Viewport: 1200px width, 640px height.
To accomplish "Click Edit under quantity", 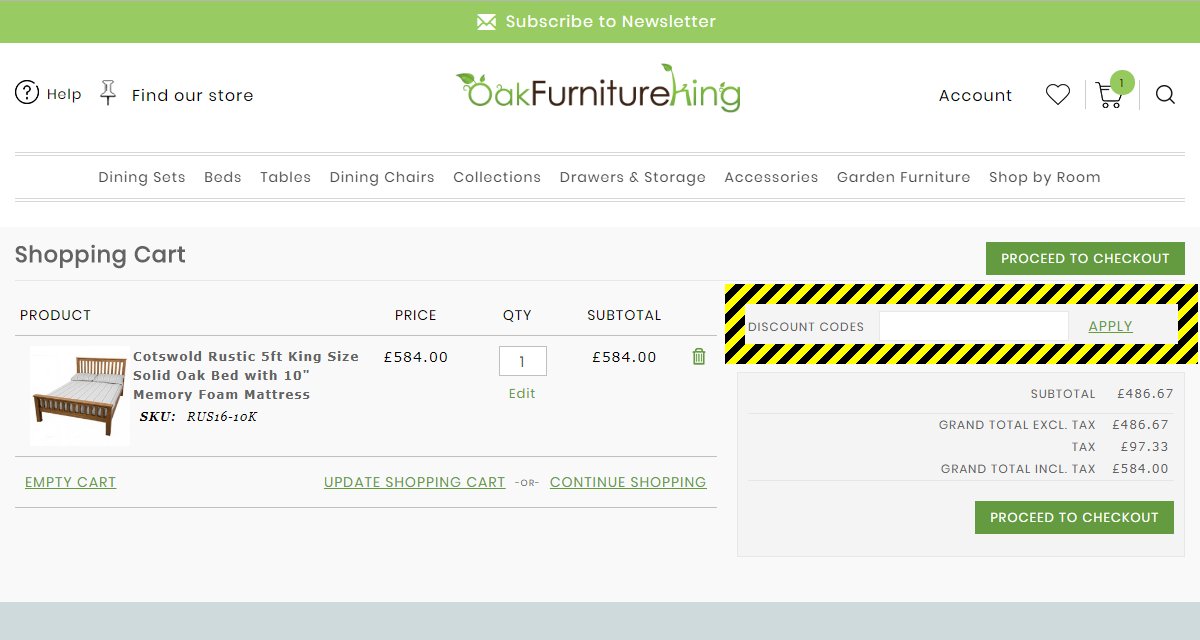I will pyautogui.click(x=522, y=394).
